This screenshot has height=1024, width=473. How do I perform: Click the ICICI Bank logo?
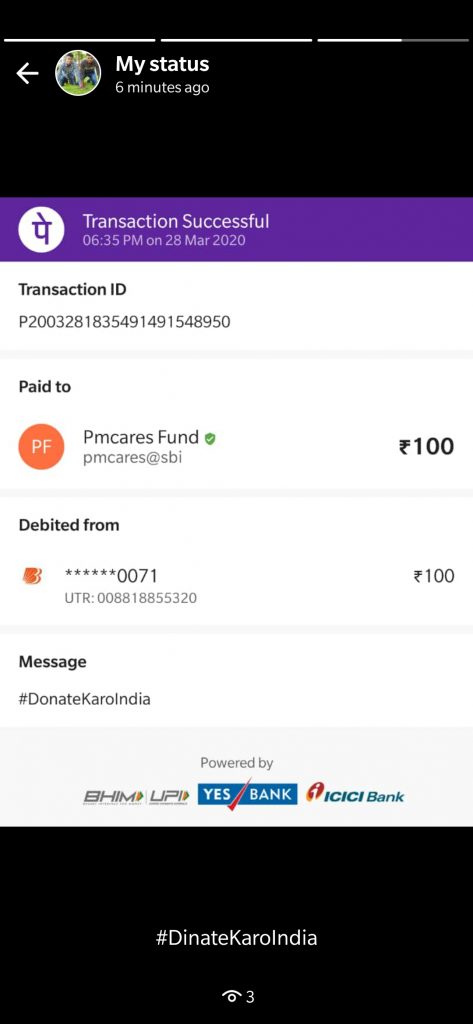tap(355, 794)
